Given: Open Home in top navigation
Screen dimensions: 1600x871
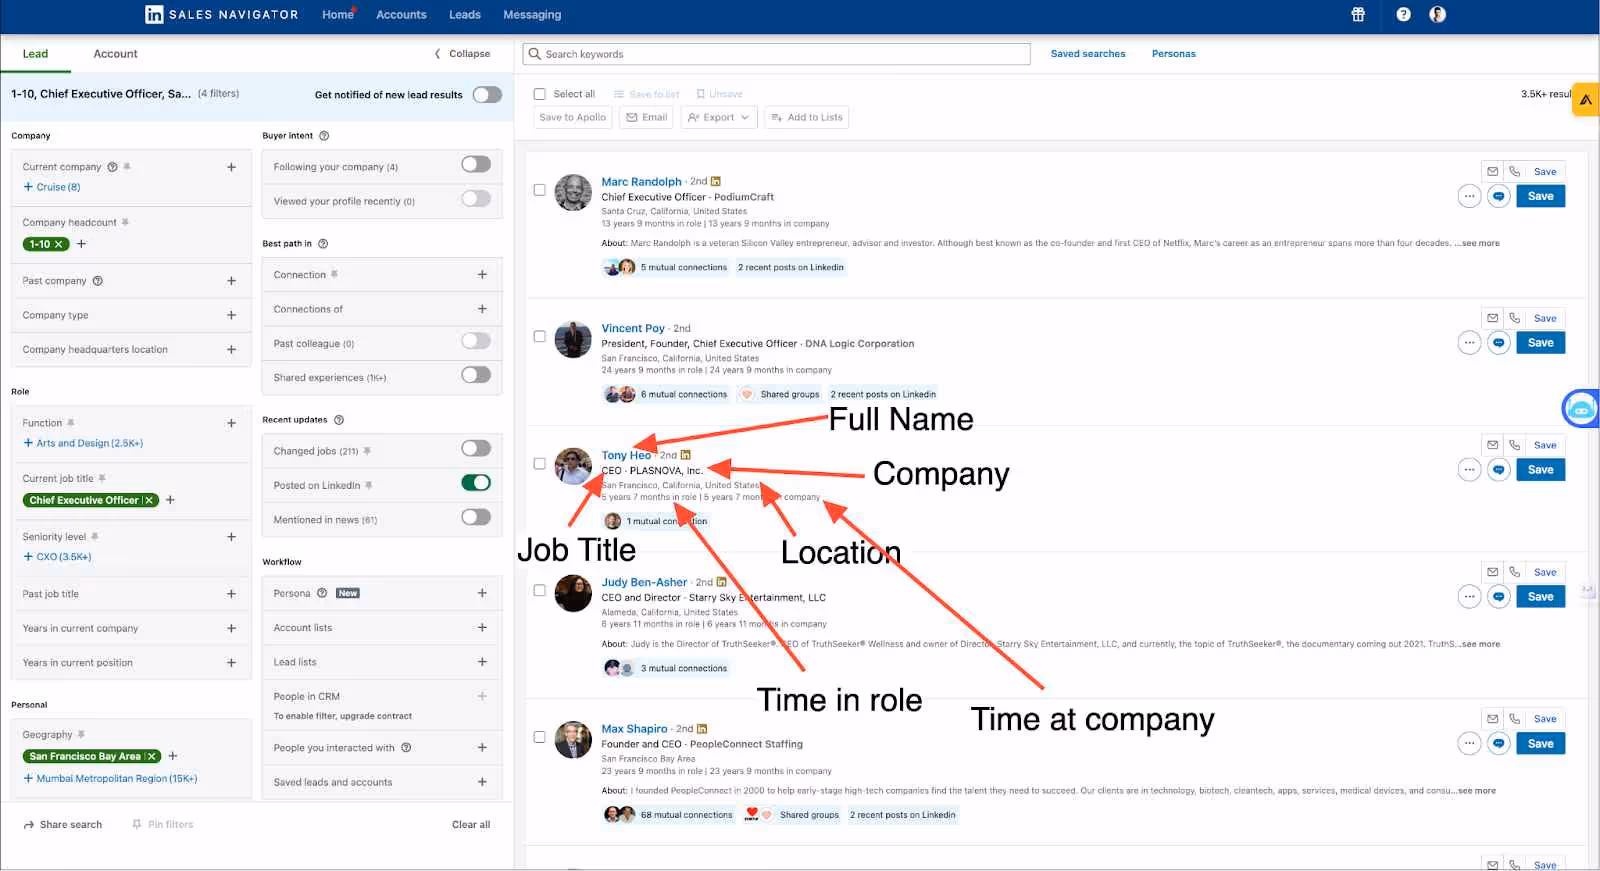Looking at the screenshot, I should [x=338, y=15].
